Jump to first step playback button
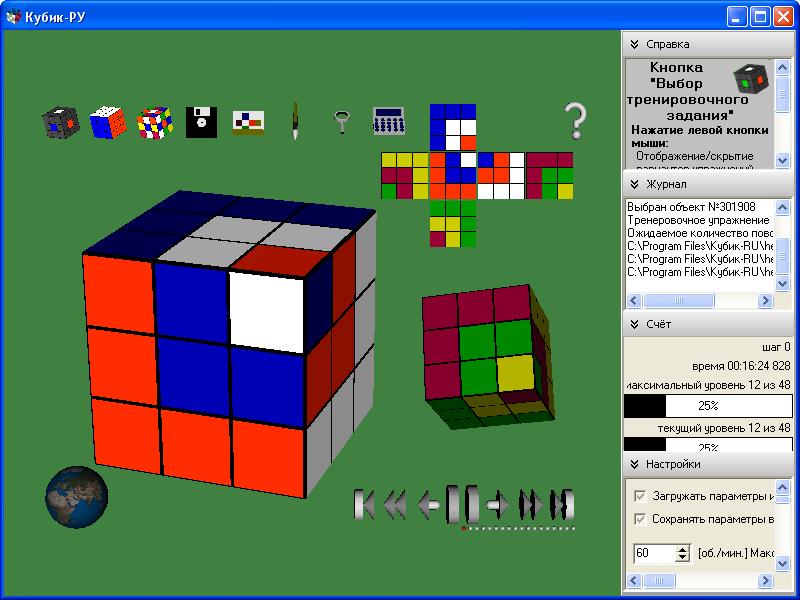Screen dimensions: 800x600 click(x=364, y=504)
